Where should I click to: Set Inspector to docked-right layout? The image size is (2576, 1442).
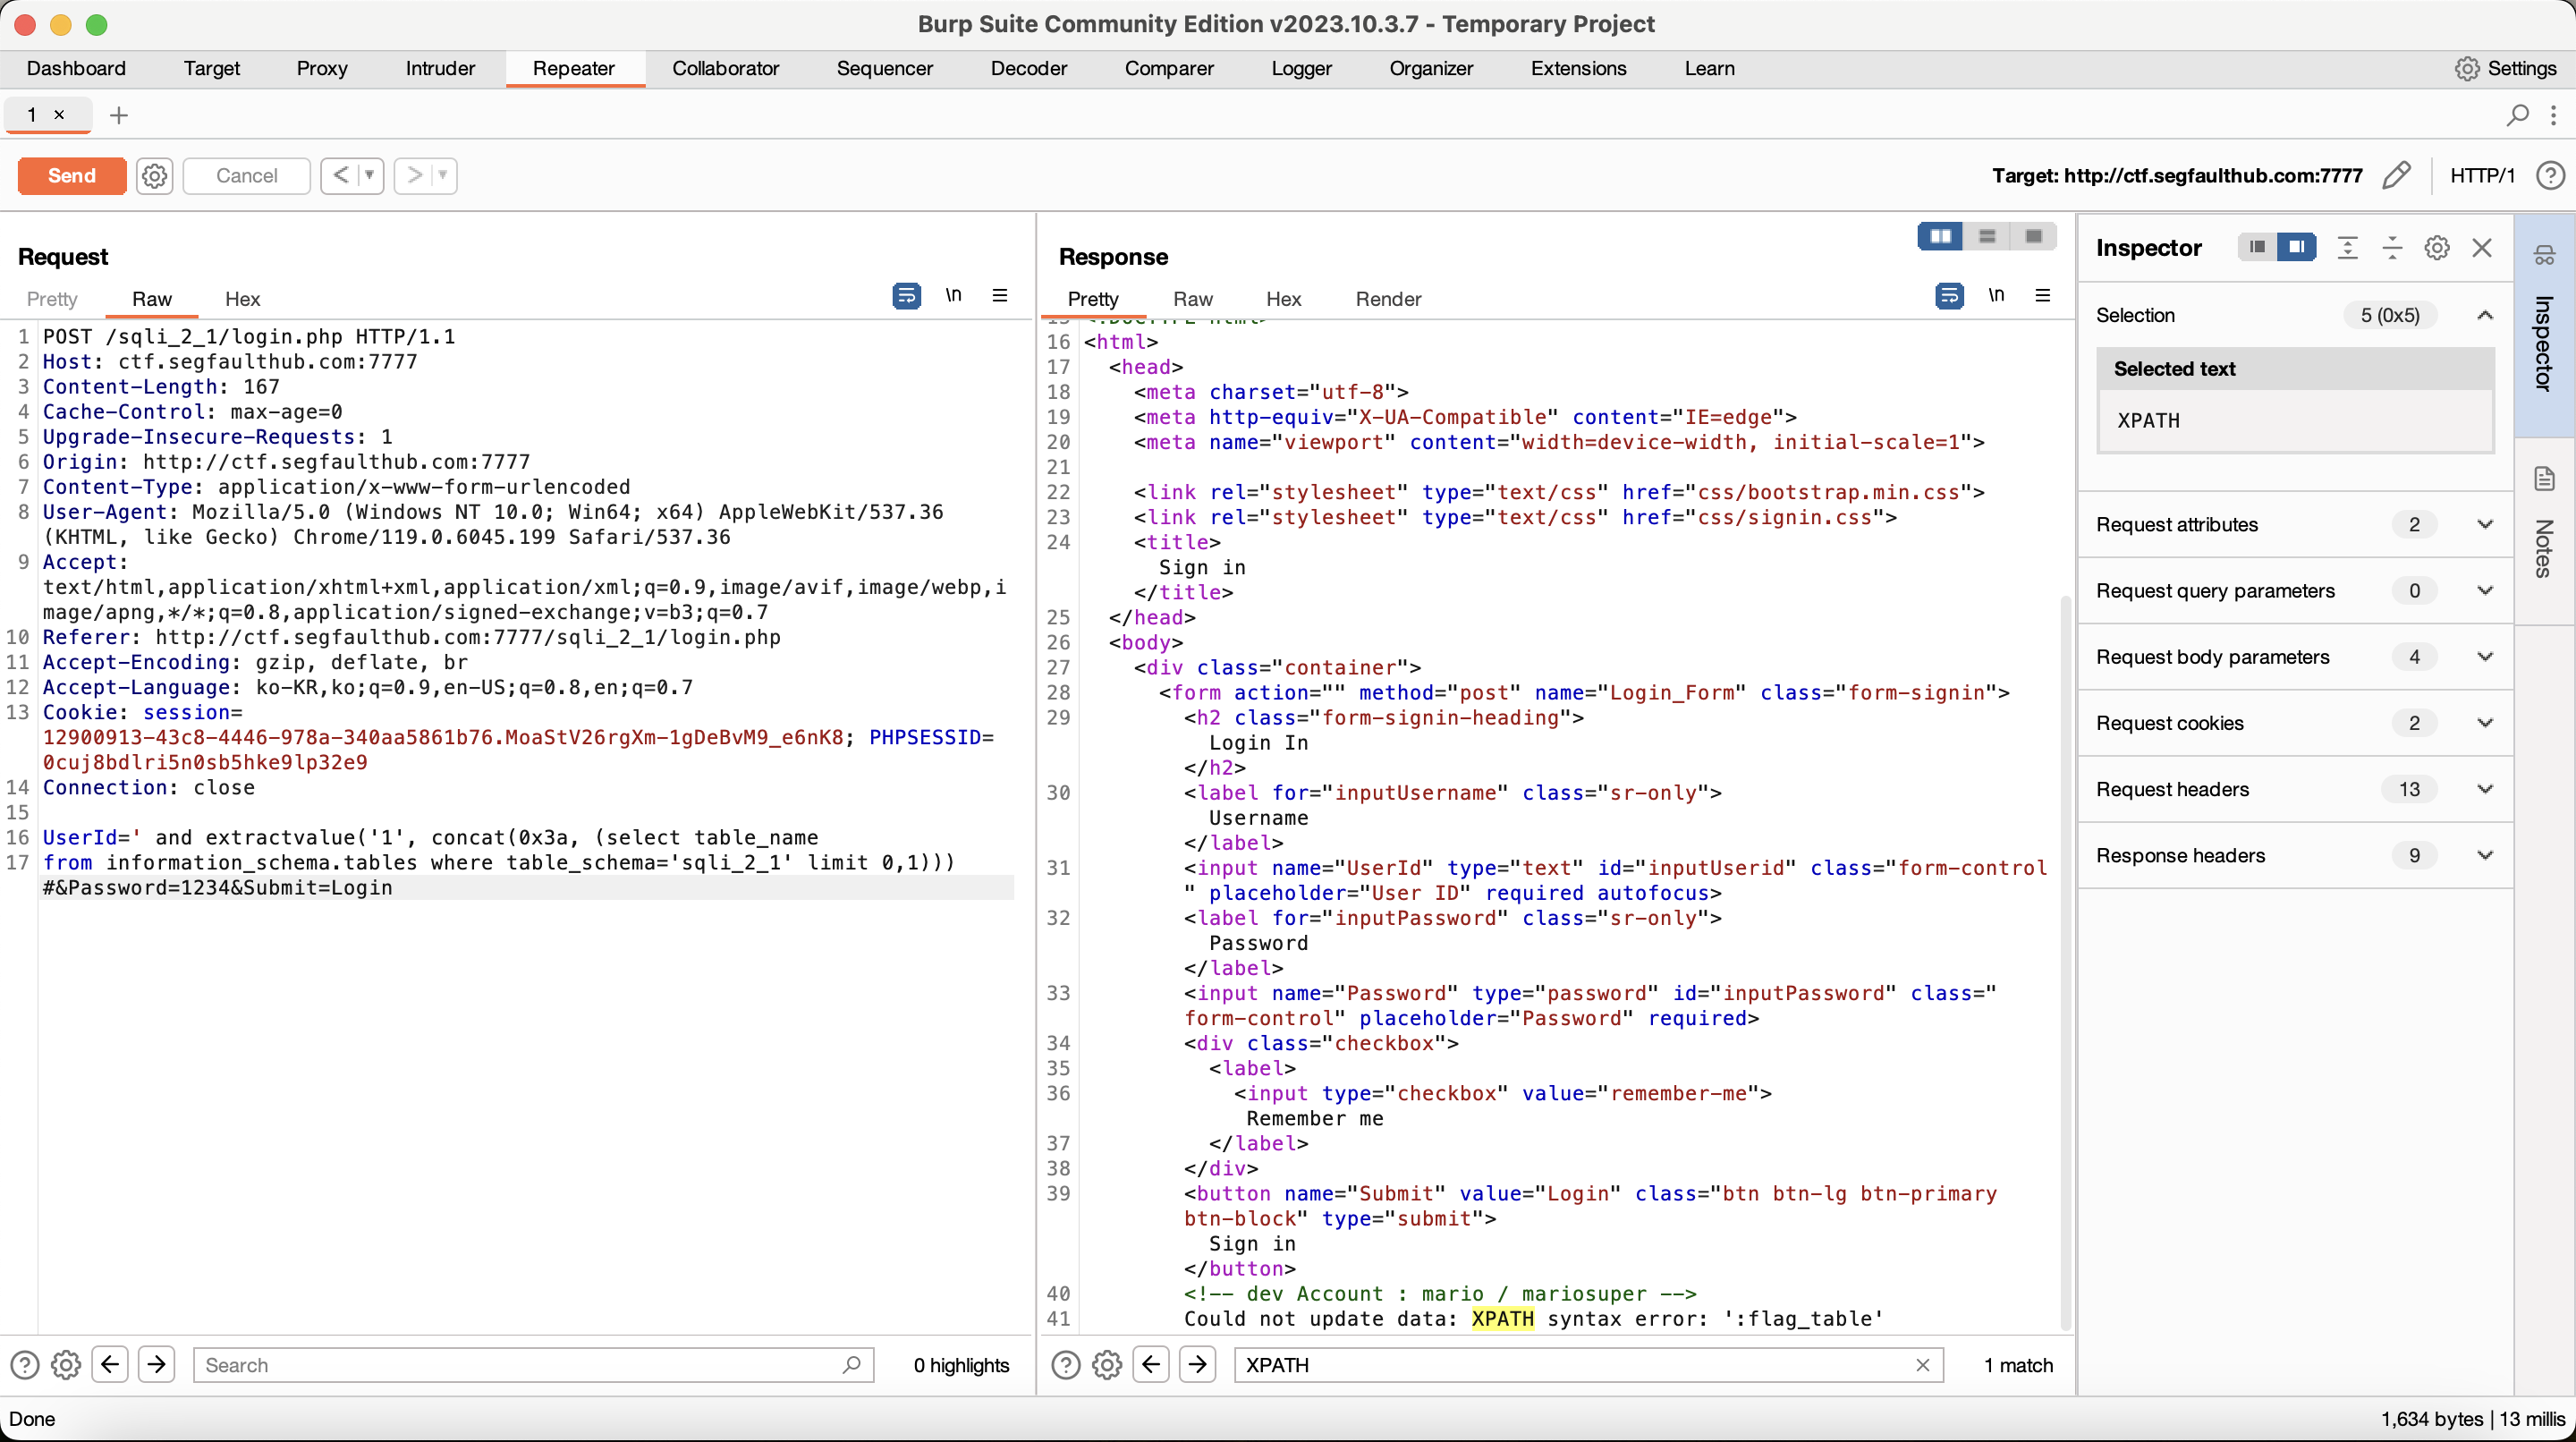(2297, 247)
